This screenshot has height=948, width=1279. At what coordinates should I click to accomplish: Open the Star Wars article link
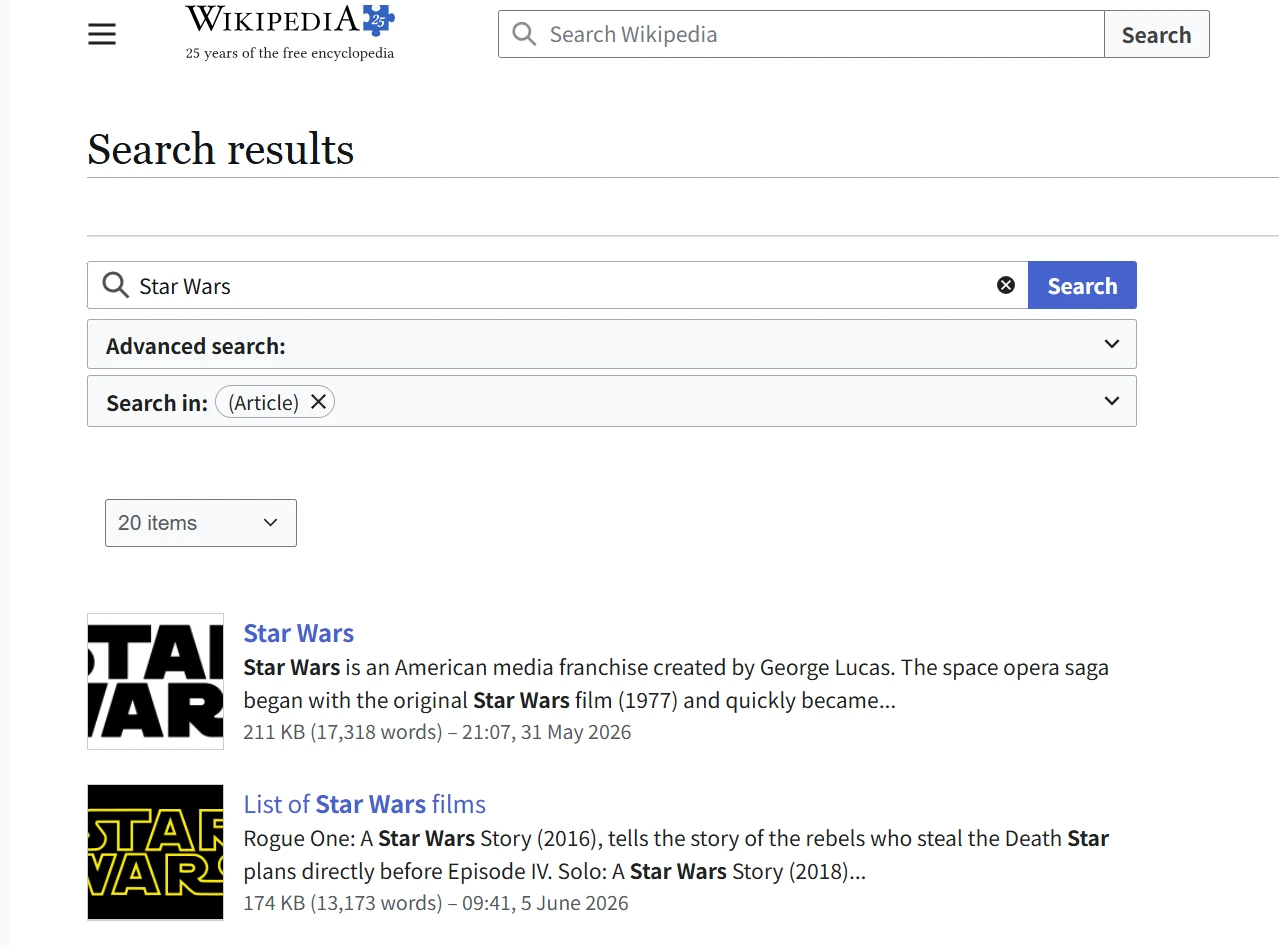coord(299,633)
